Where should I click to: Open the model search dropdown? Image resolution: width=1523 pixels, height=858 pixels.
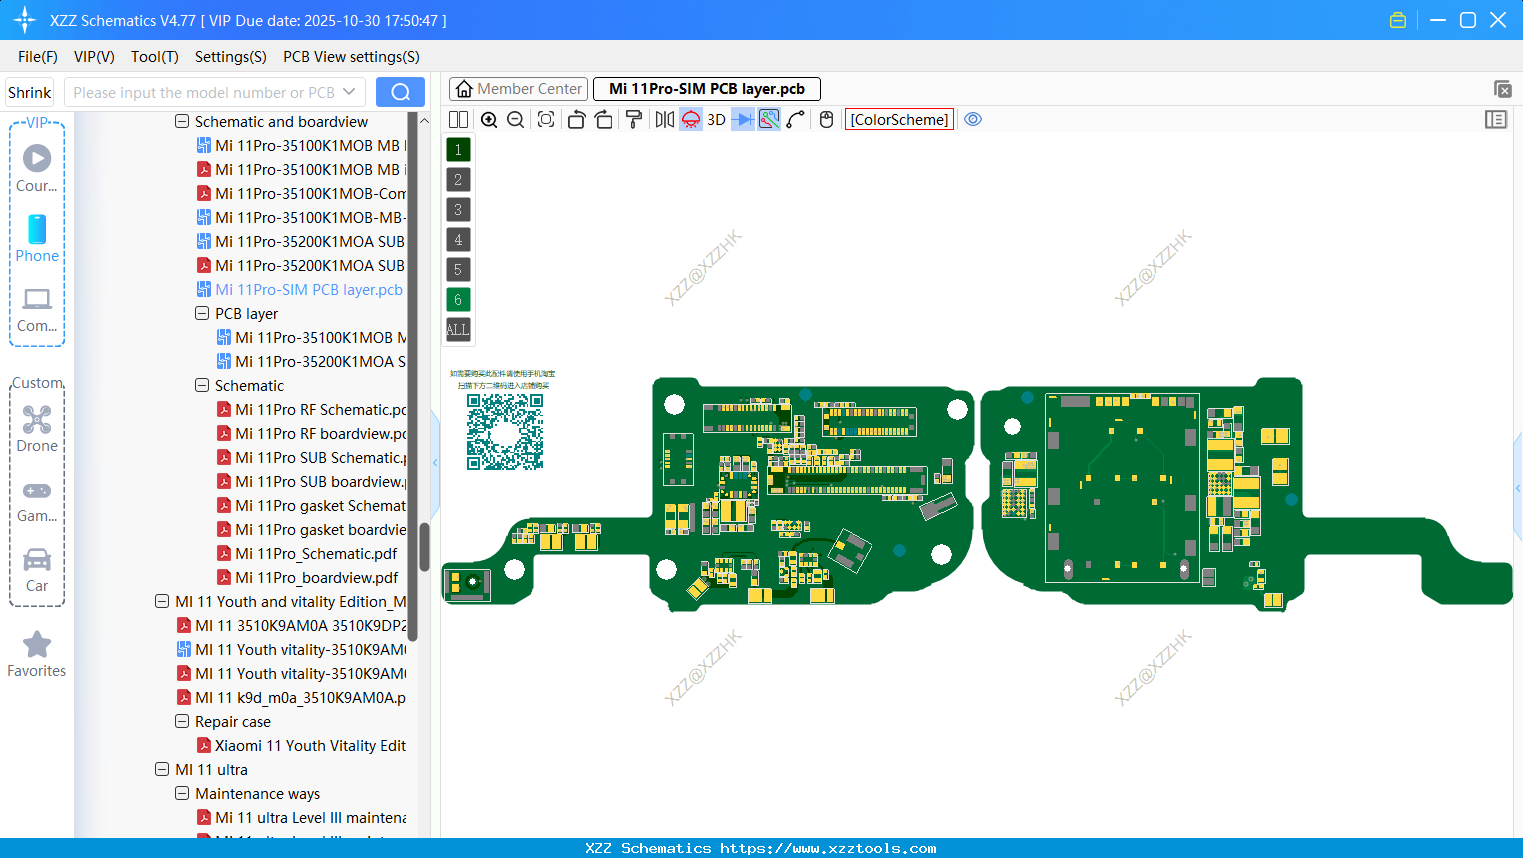point(351,91)
